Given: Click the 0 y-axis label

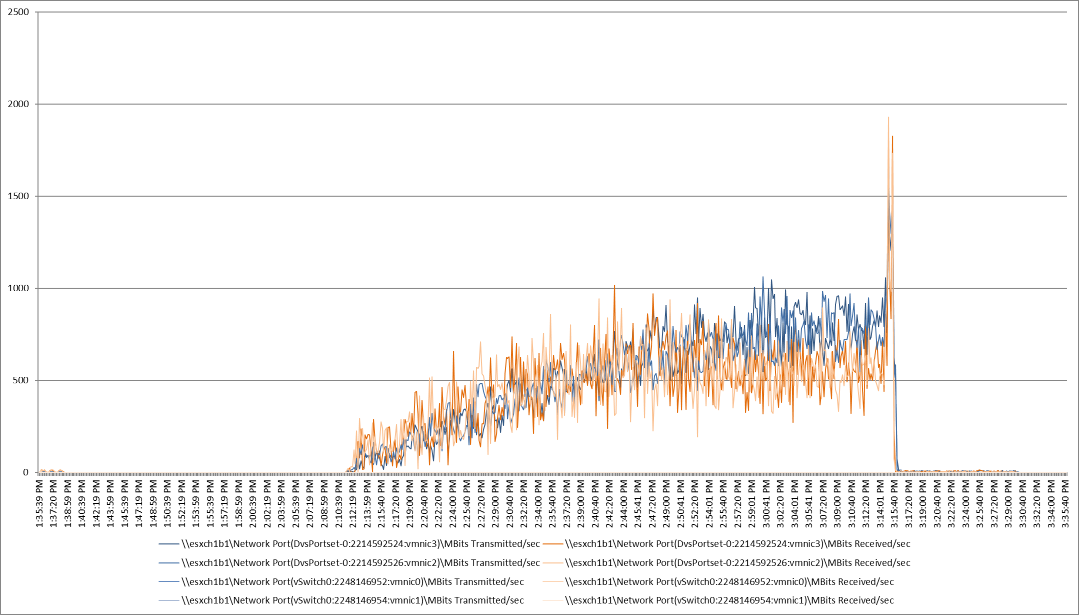Looking at the screenshot, I should pos(26,473).
